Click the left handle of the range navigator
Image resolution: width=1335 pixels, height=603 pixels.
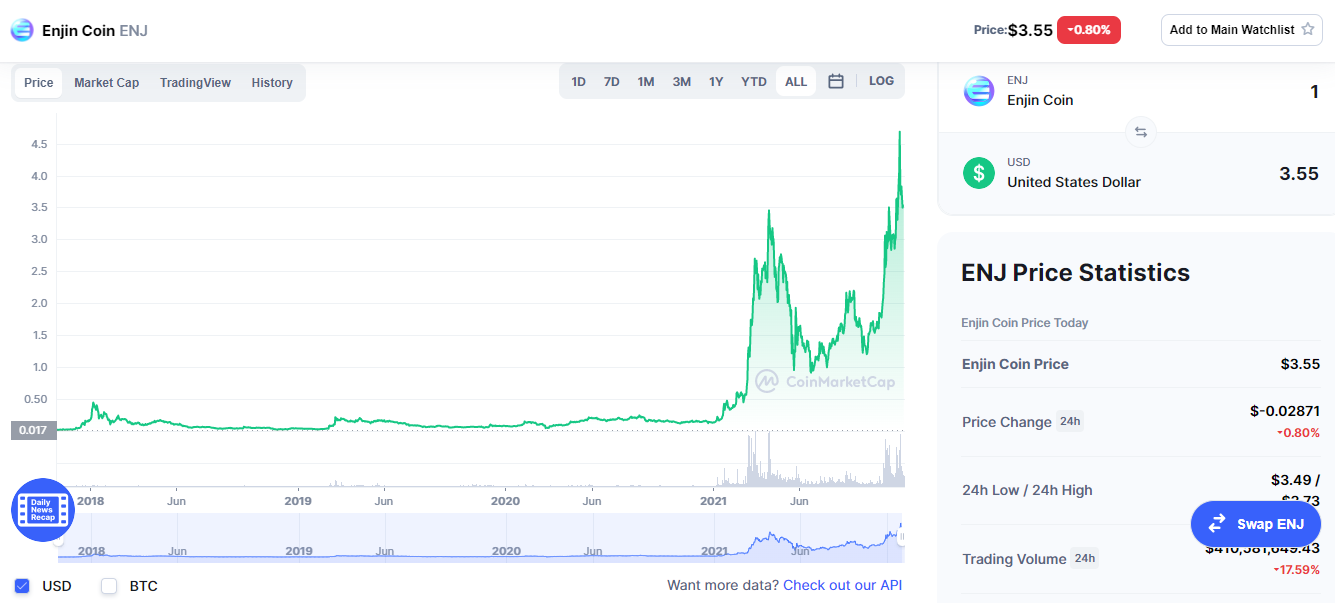click(x=59, y=538)
